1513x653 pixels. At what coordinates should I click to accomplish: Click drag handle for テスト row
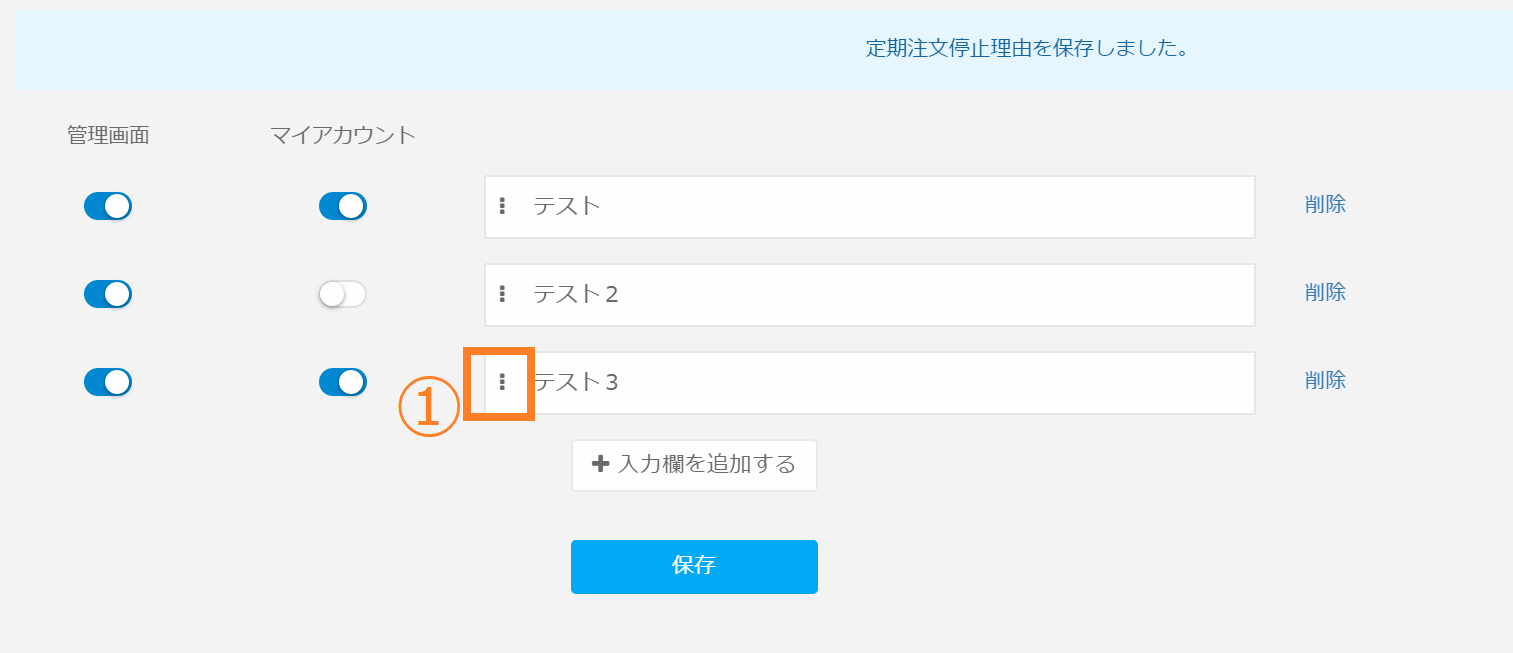pos(502,206)
